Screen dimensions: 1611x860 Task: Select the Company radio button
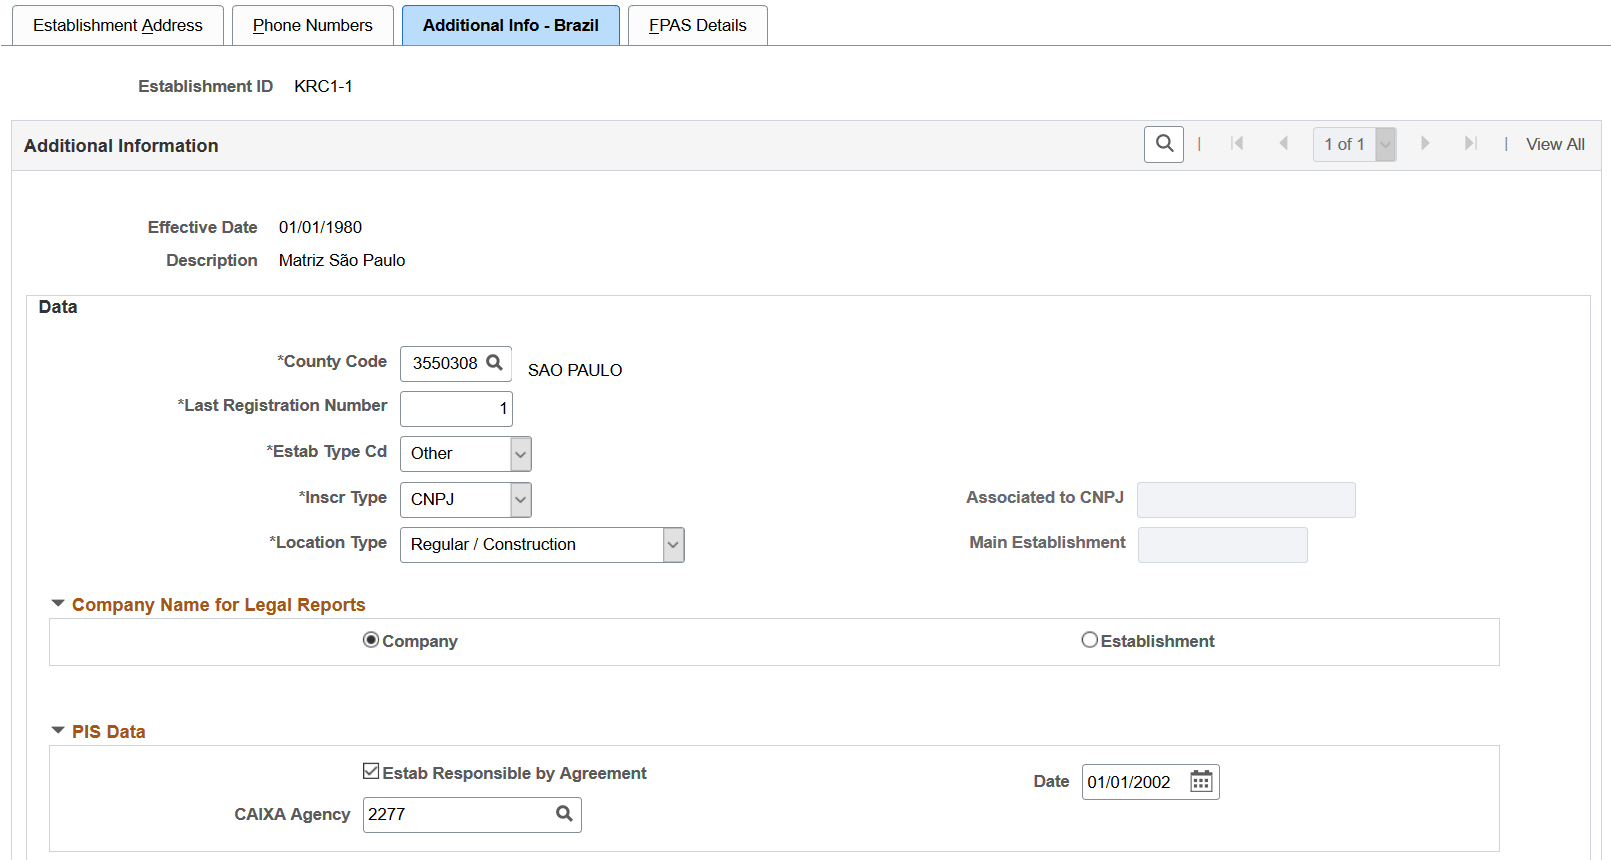coord(371,640)
